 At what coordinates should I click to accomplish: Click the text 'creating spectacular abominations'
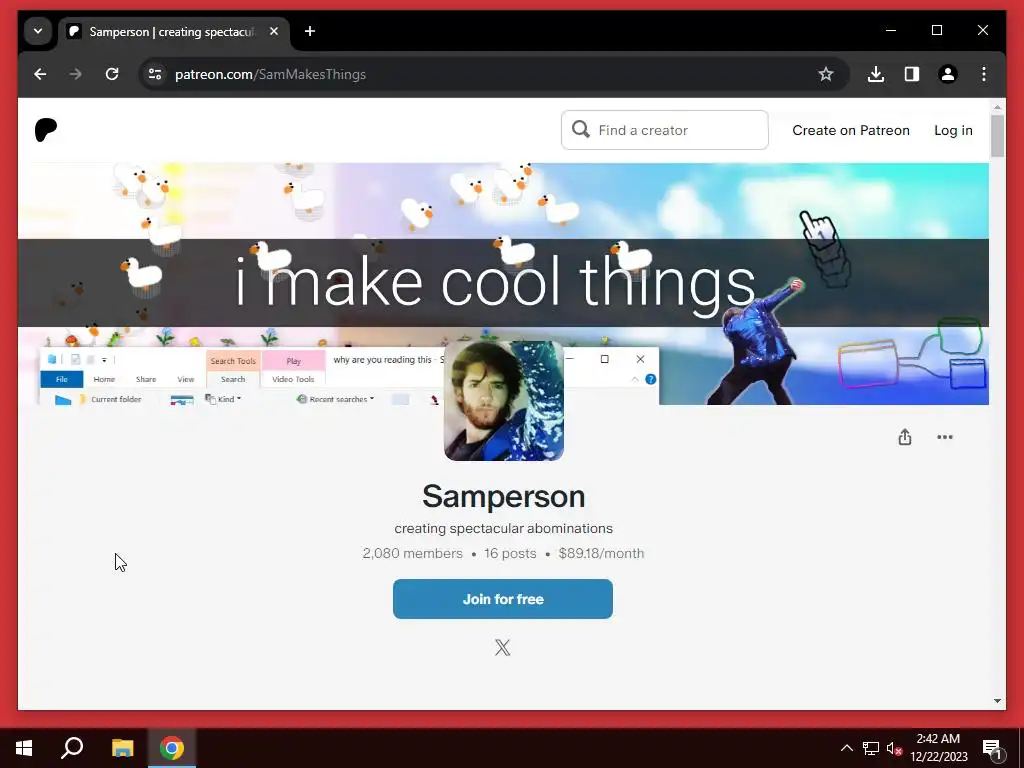(504, 528)
